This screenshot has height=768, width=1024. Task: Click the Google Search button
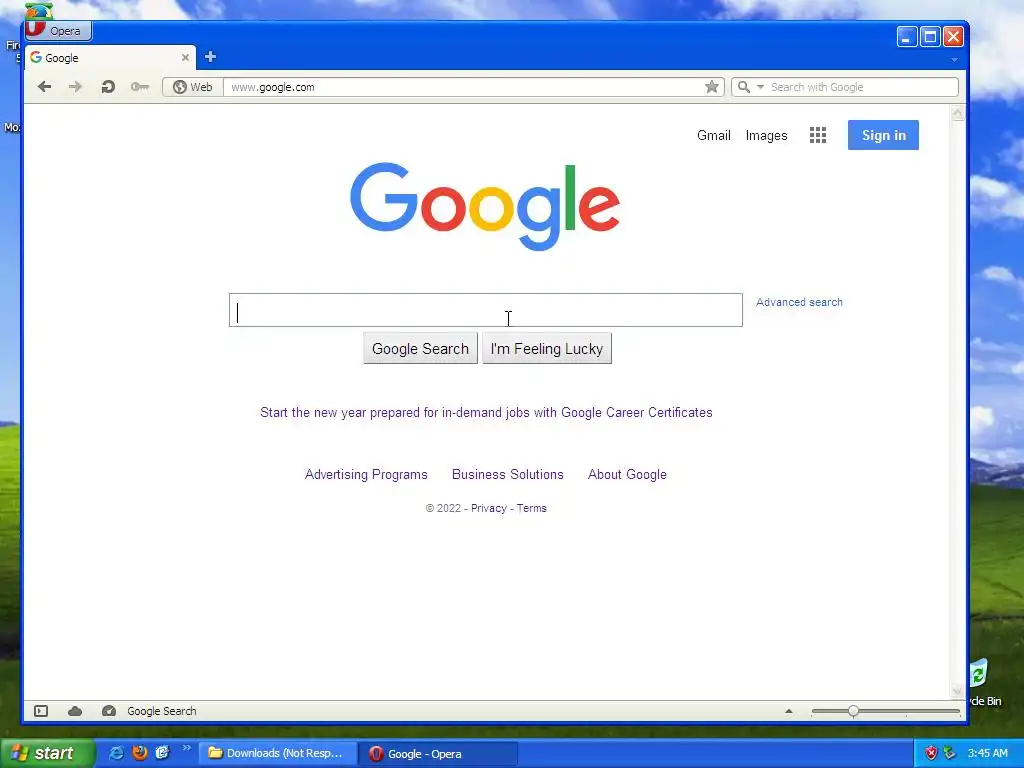tap(420, 349)
